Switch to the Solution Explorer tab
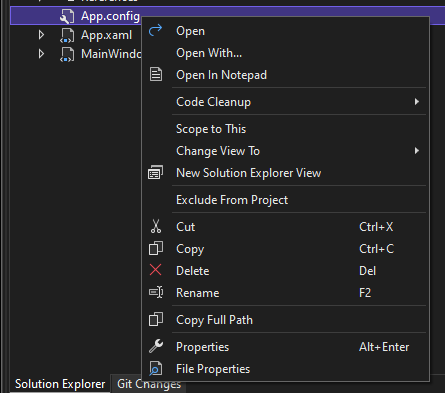Screen dimensions: 445x393 60,384
